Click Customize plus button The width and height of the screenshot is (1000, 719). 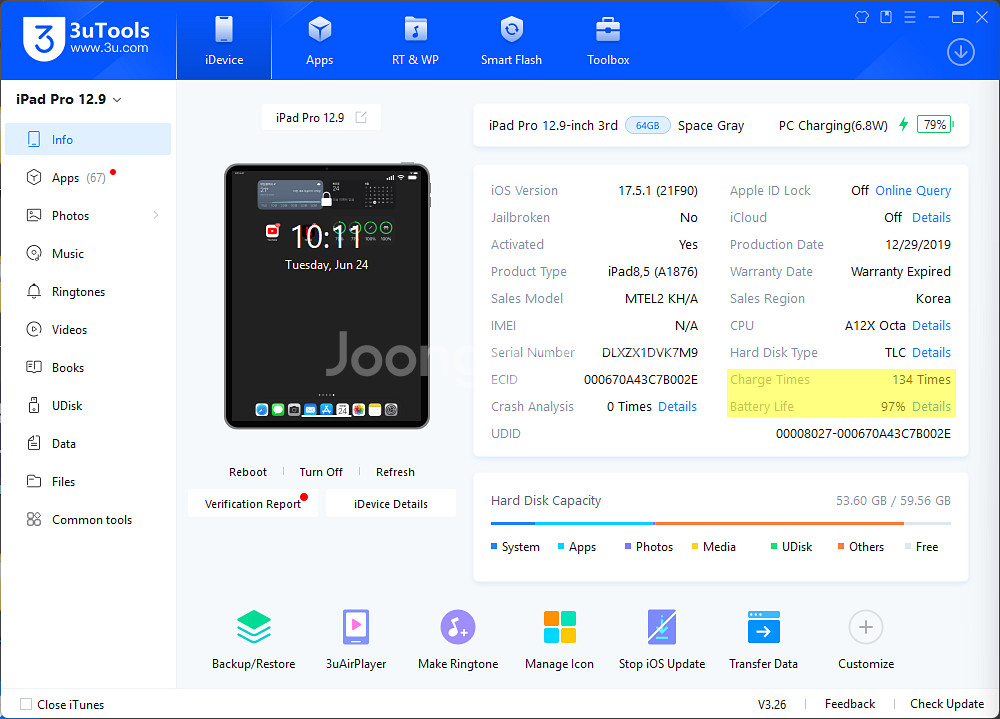(865, 627)
